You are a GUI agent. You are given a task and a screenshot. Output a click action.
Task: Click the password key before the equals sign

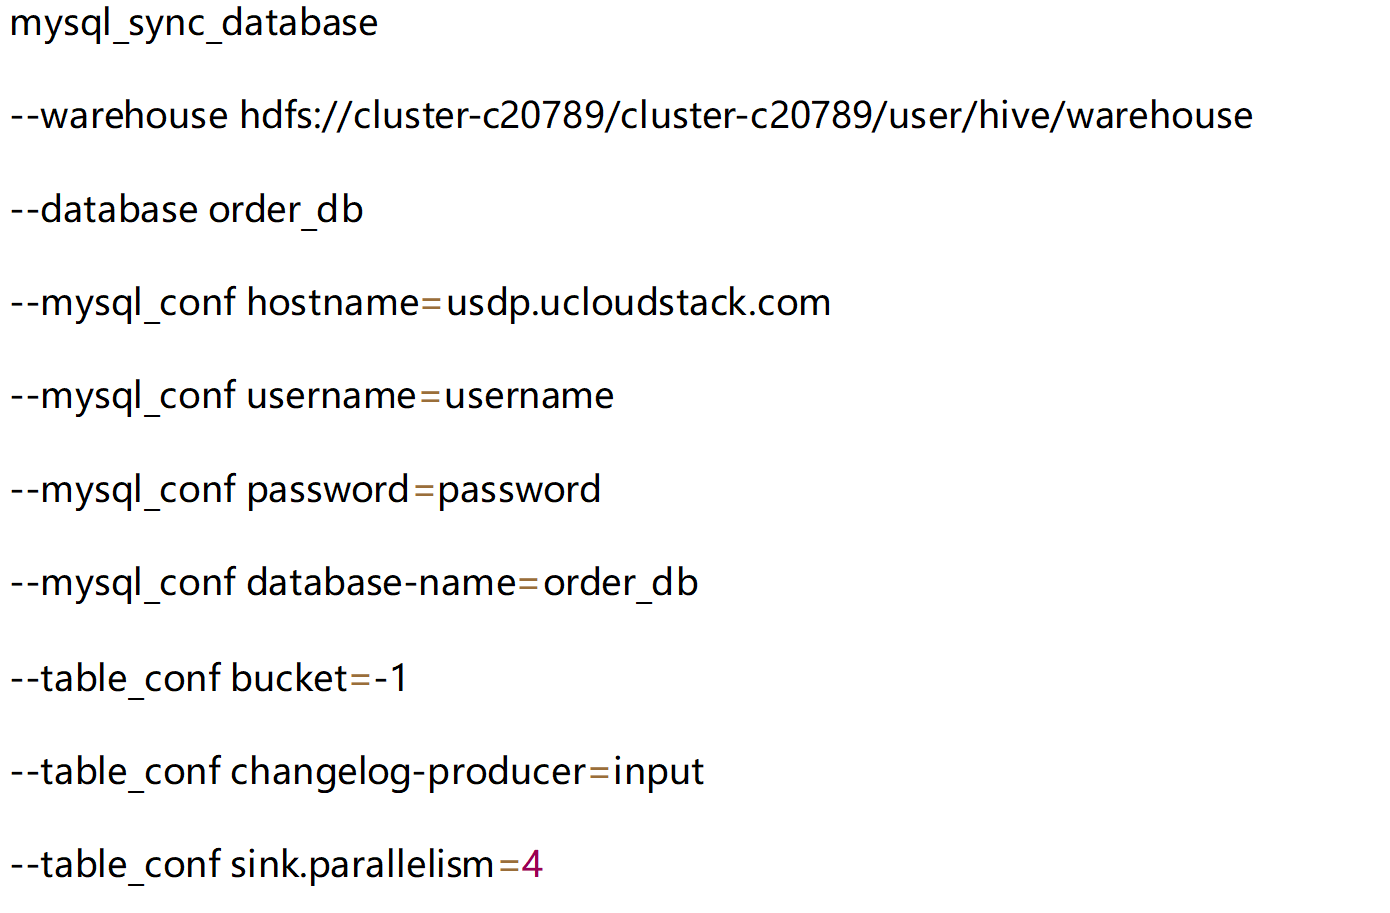[328, 490]
